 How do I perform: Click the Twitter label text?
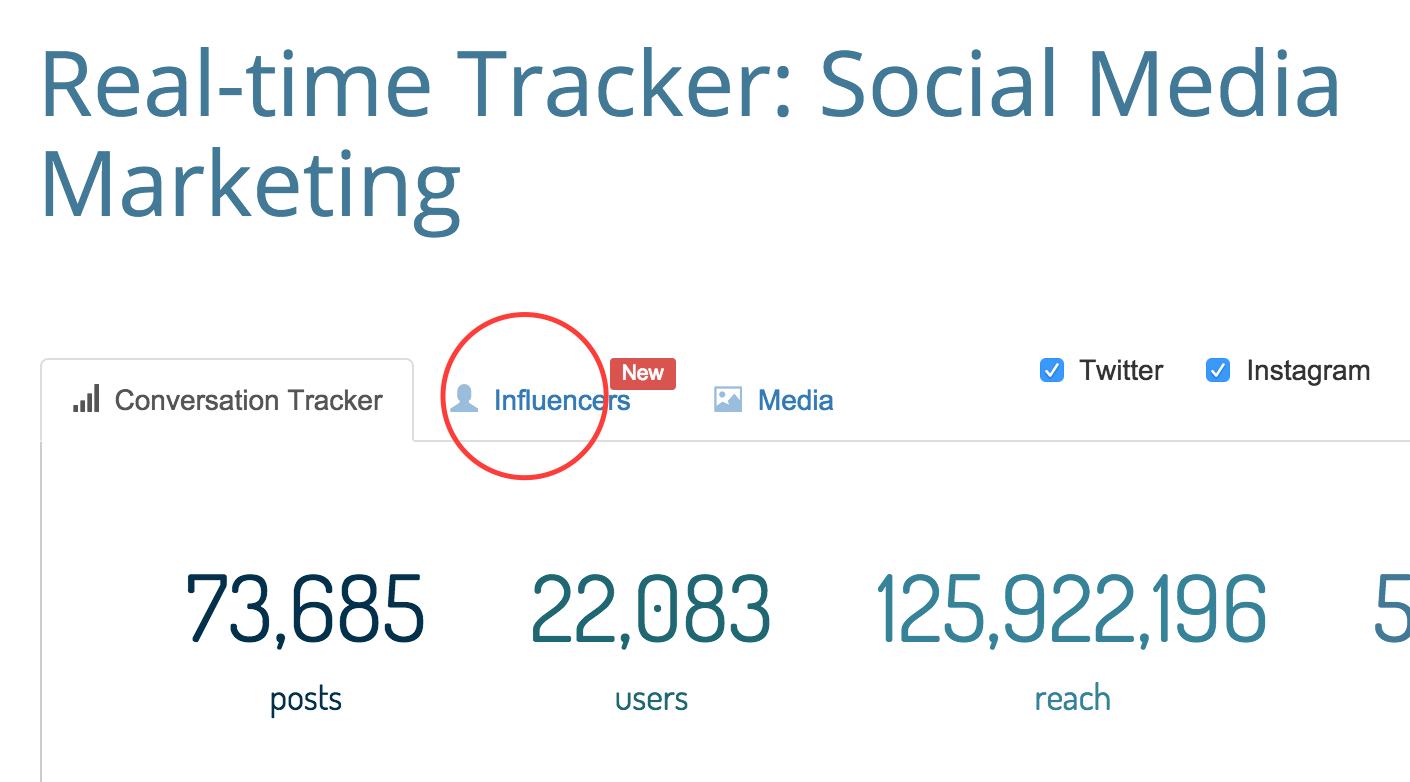(x=1121, y=371)
